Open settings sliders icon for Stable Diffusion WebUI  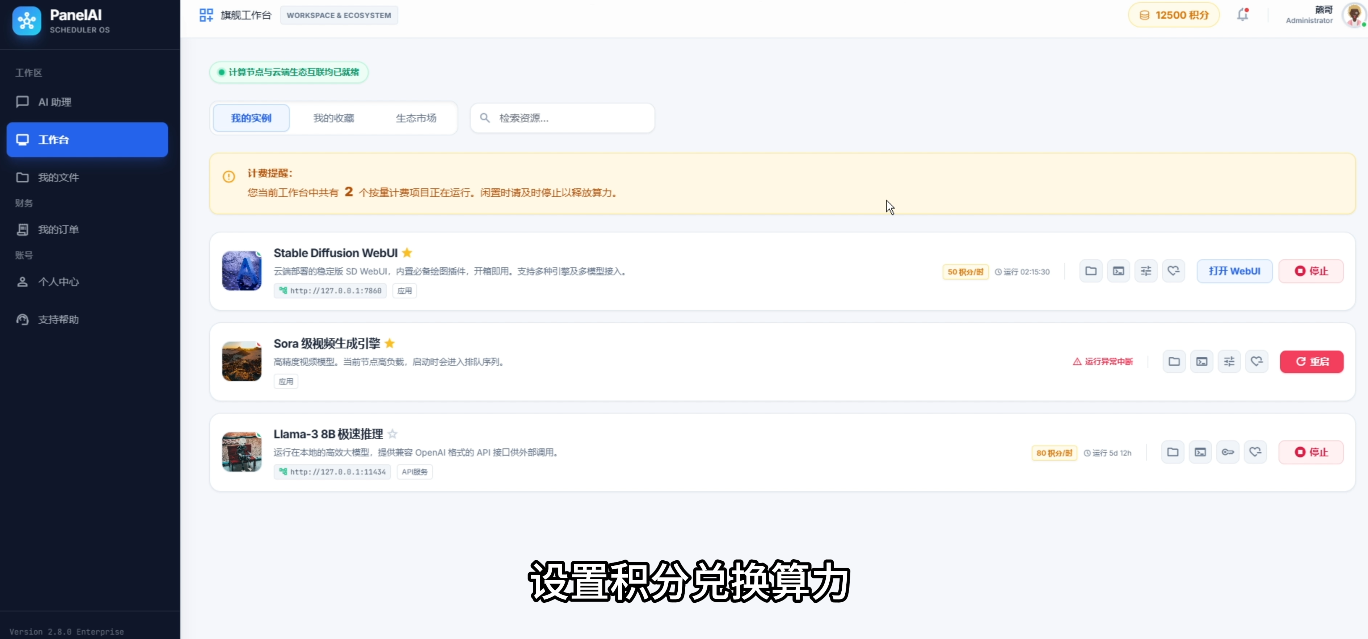pyautogui.click(x=1146, y=271)
